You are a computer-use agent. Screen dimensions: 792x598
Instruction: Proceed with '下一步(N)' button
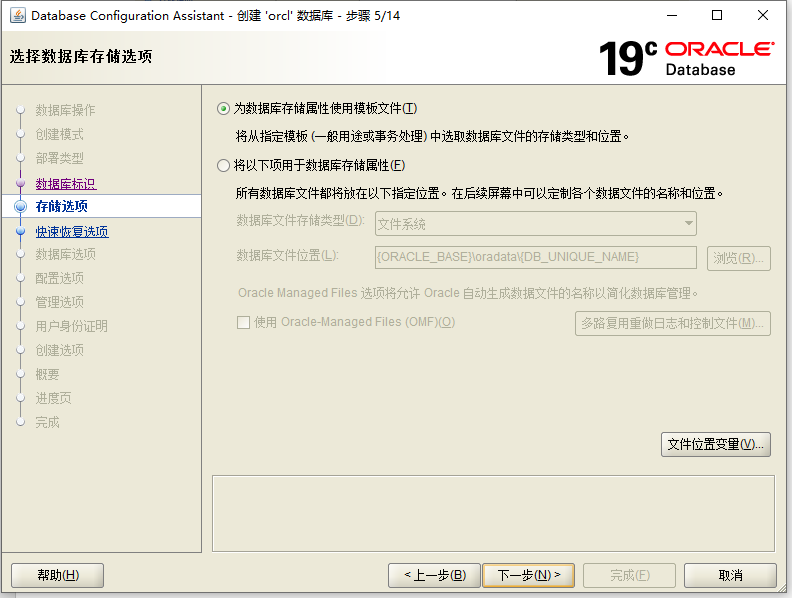click(528, 575)
